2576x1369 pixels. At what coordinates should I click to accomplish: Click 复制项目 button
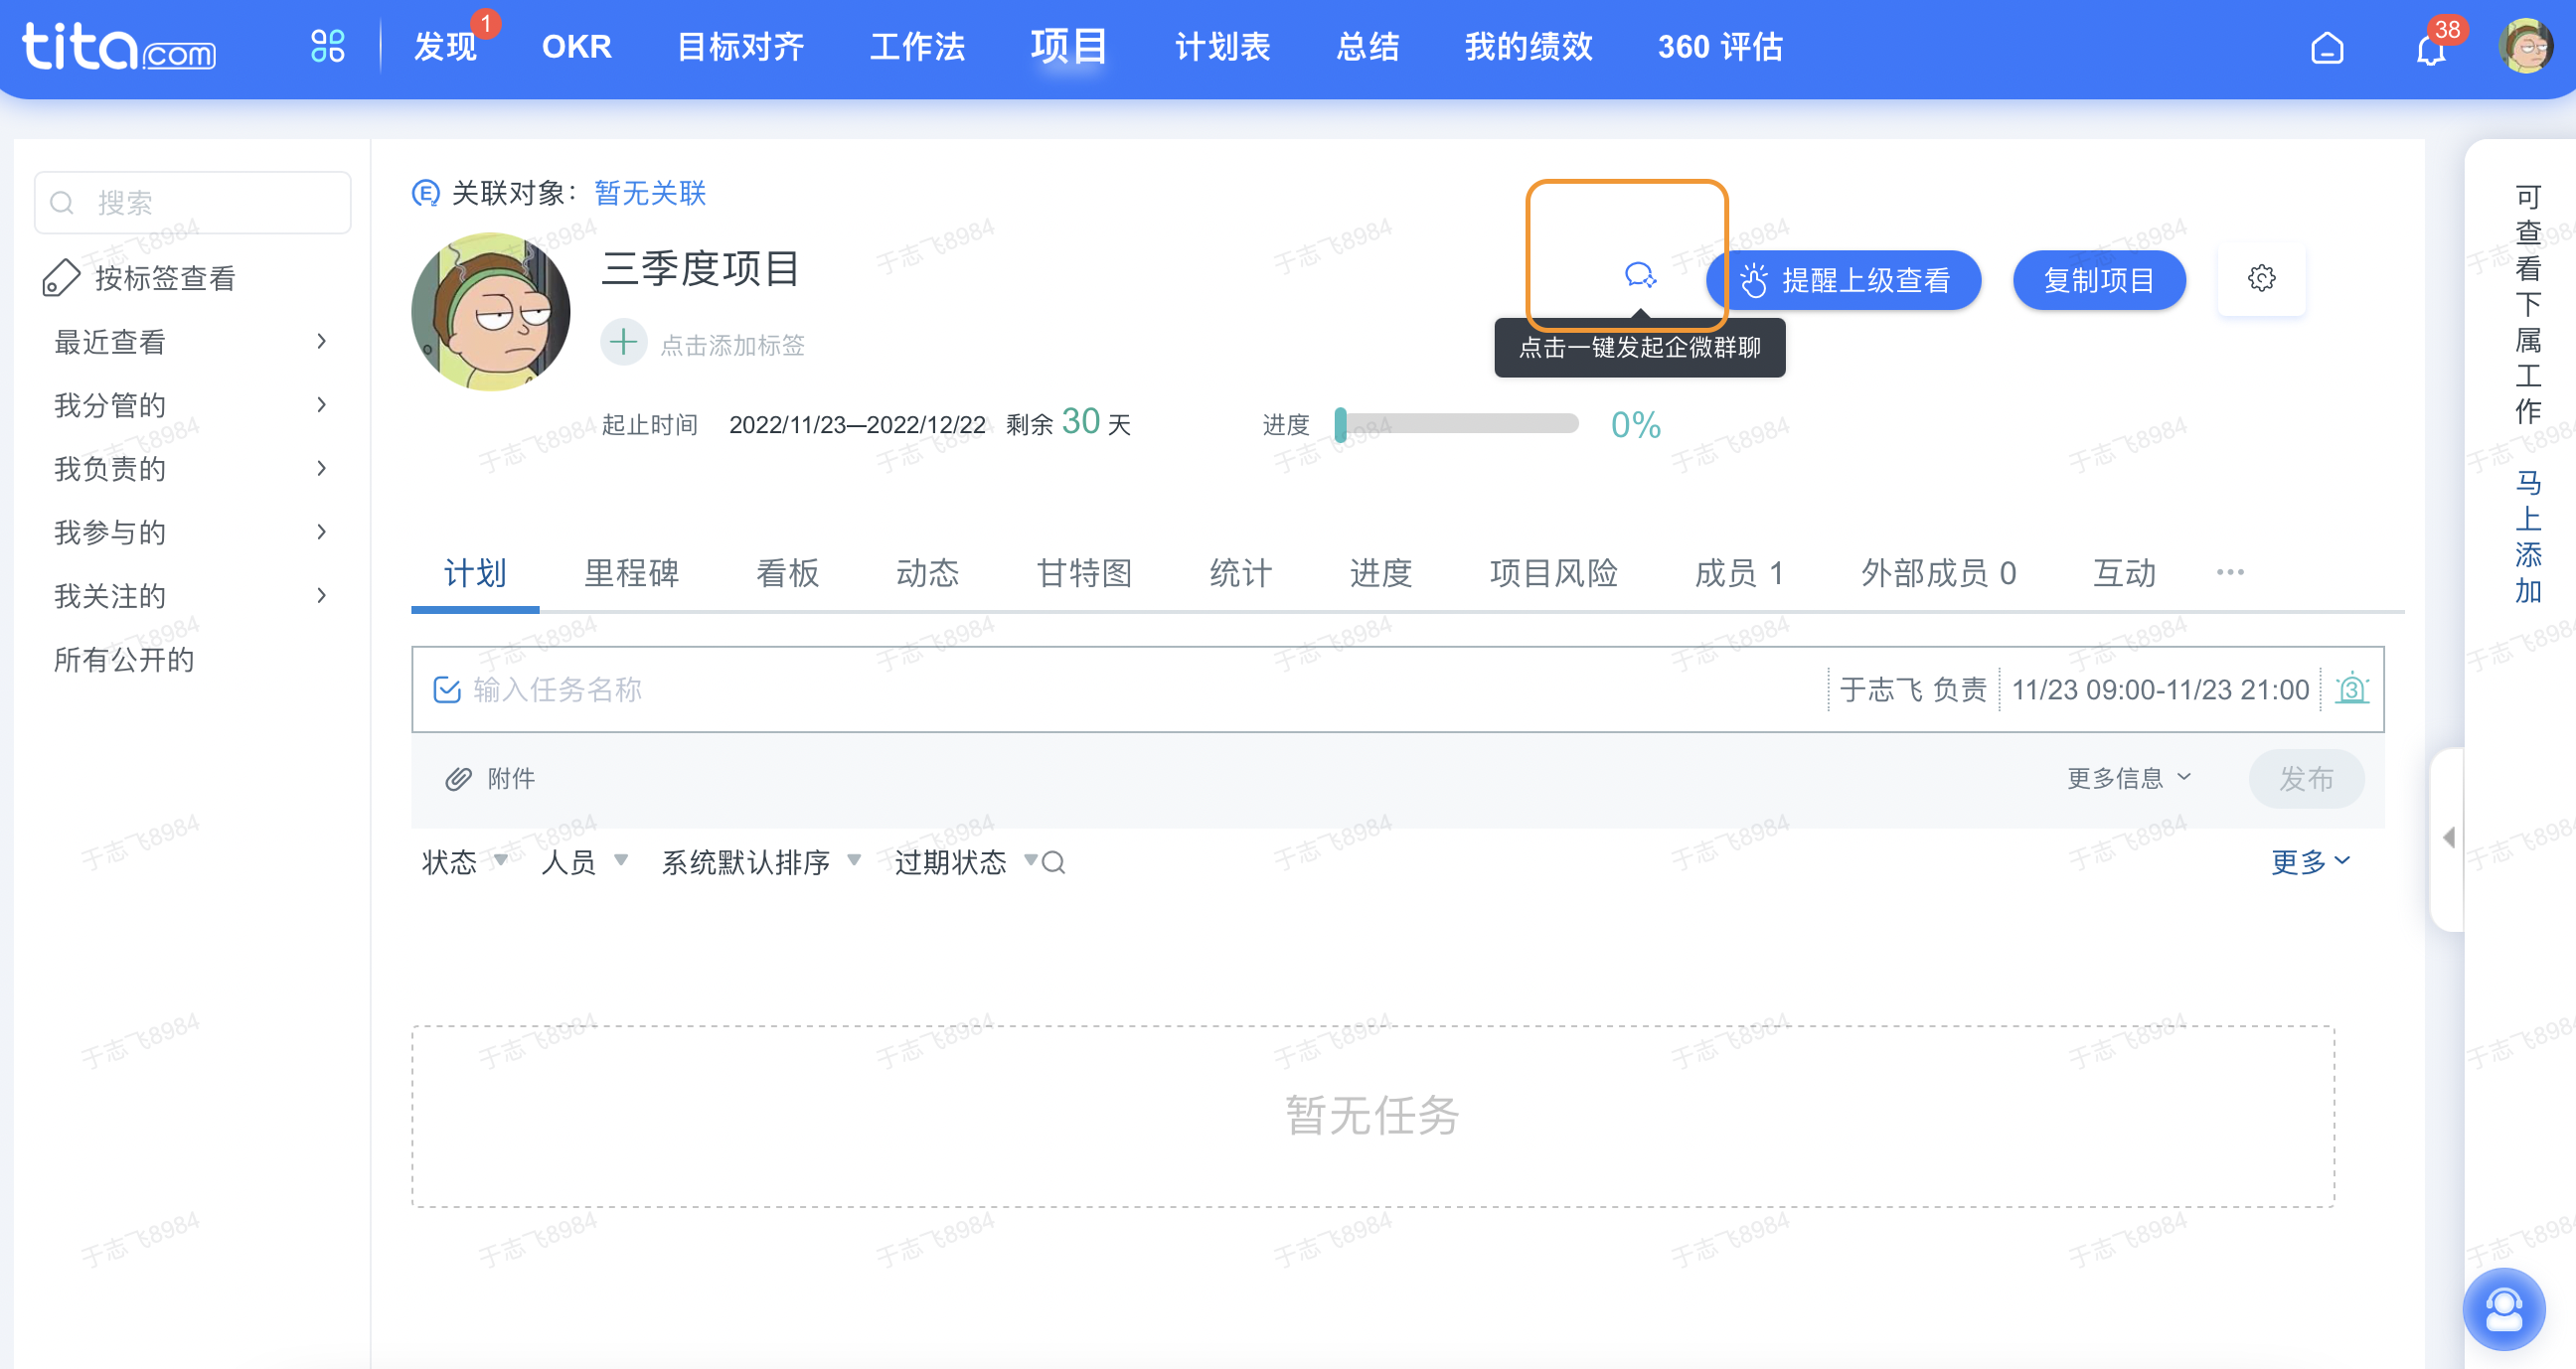(x=2101, y=281)
